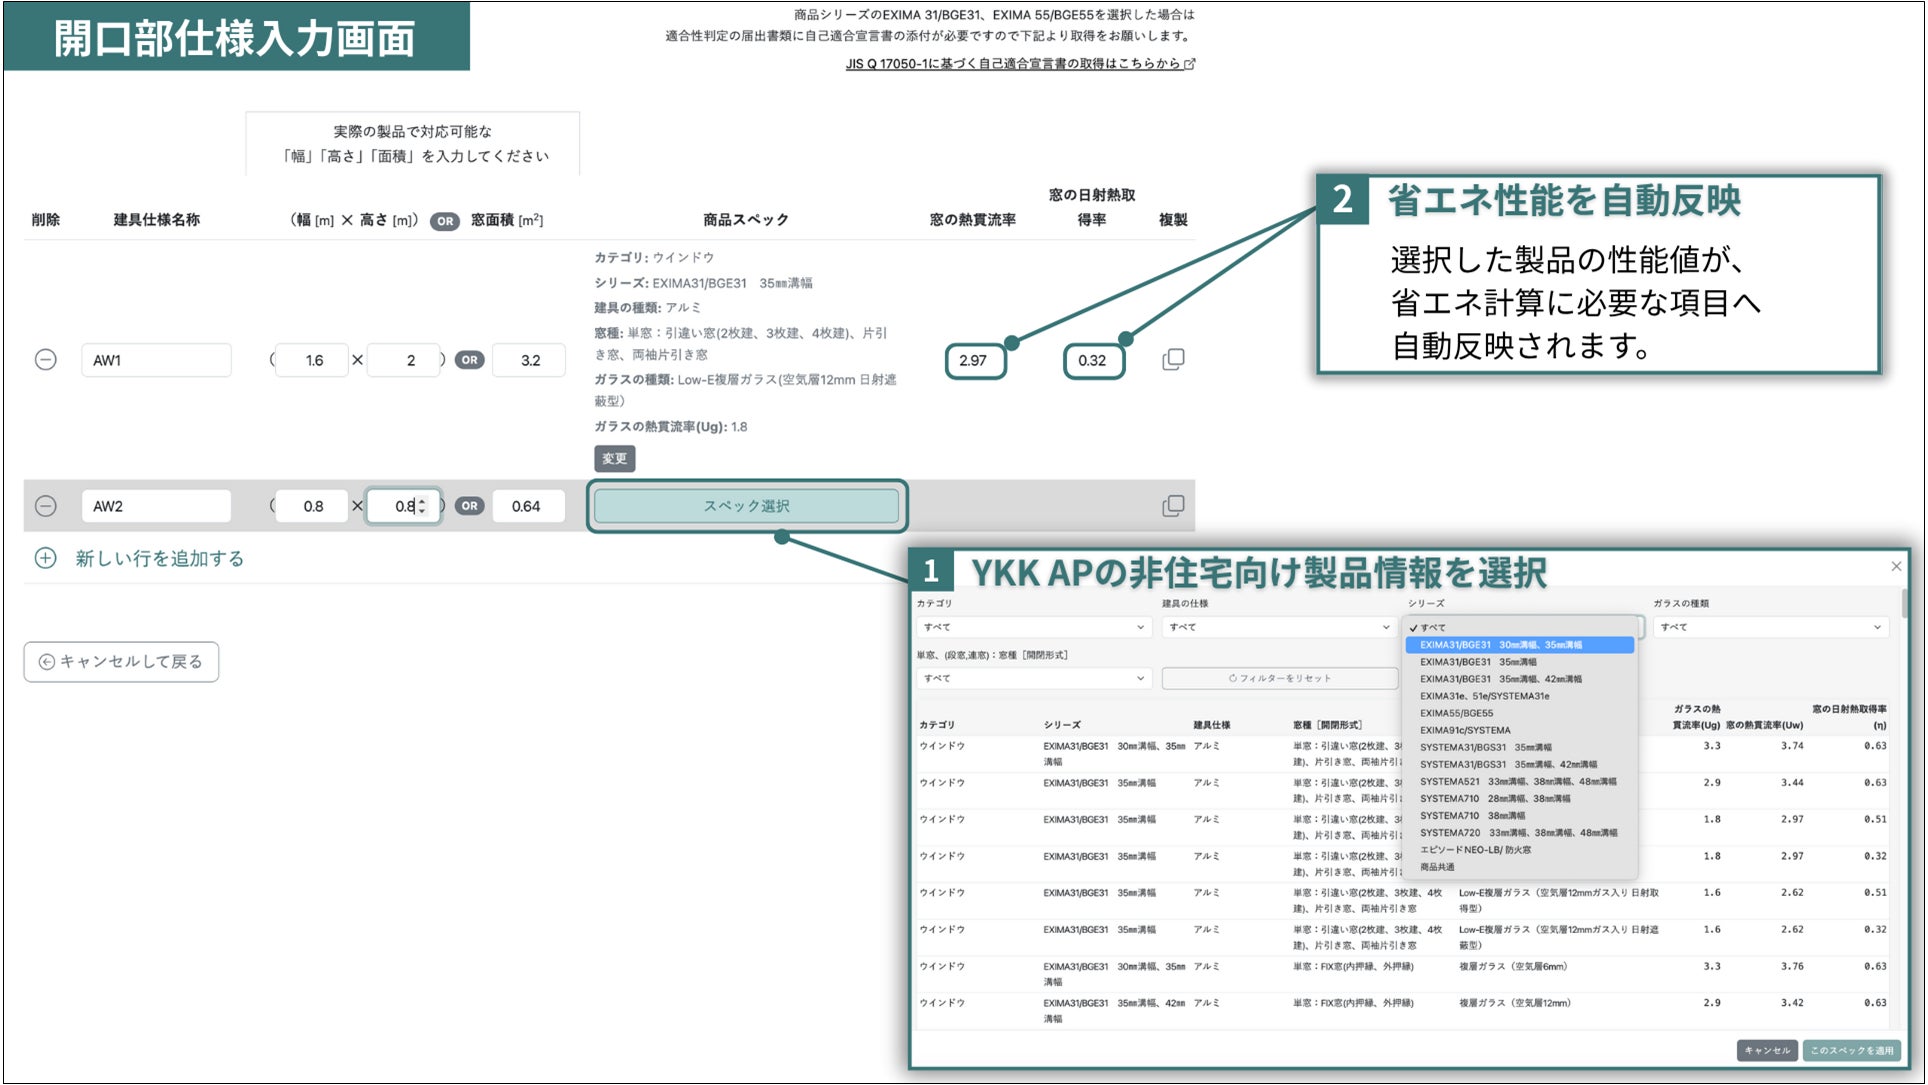1928x1085 pixels.
Task: Expand the ガラスの種類 dropdown
Action: [1770, 627]
